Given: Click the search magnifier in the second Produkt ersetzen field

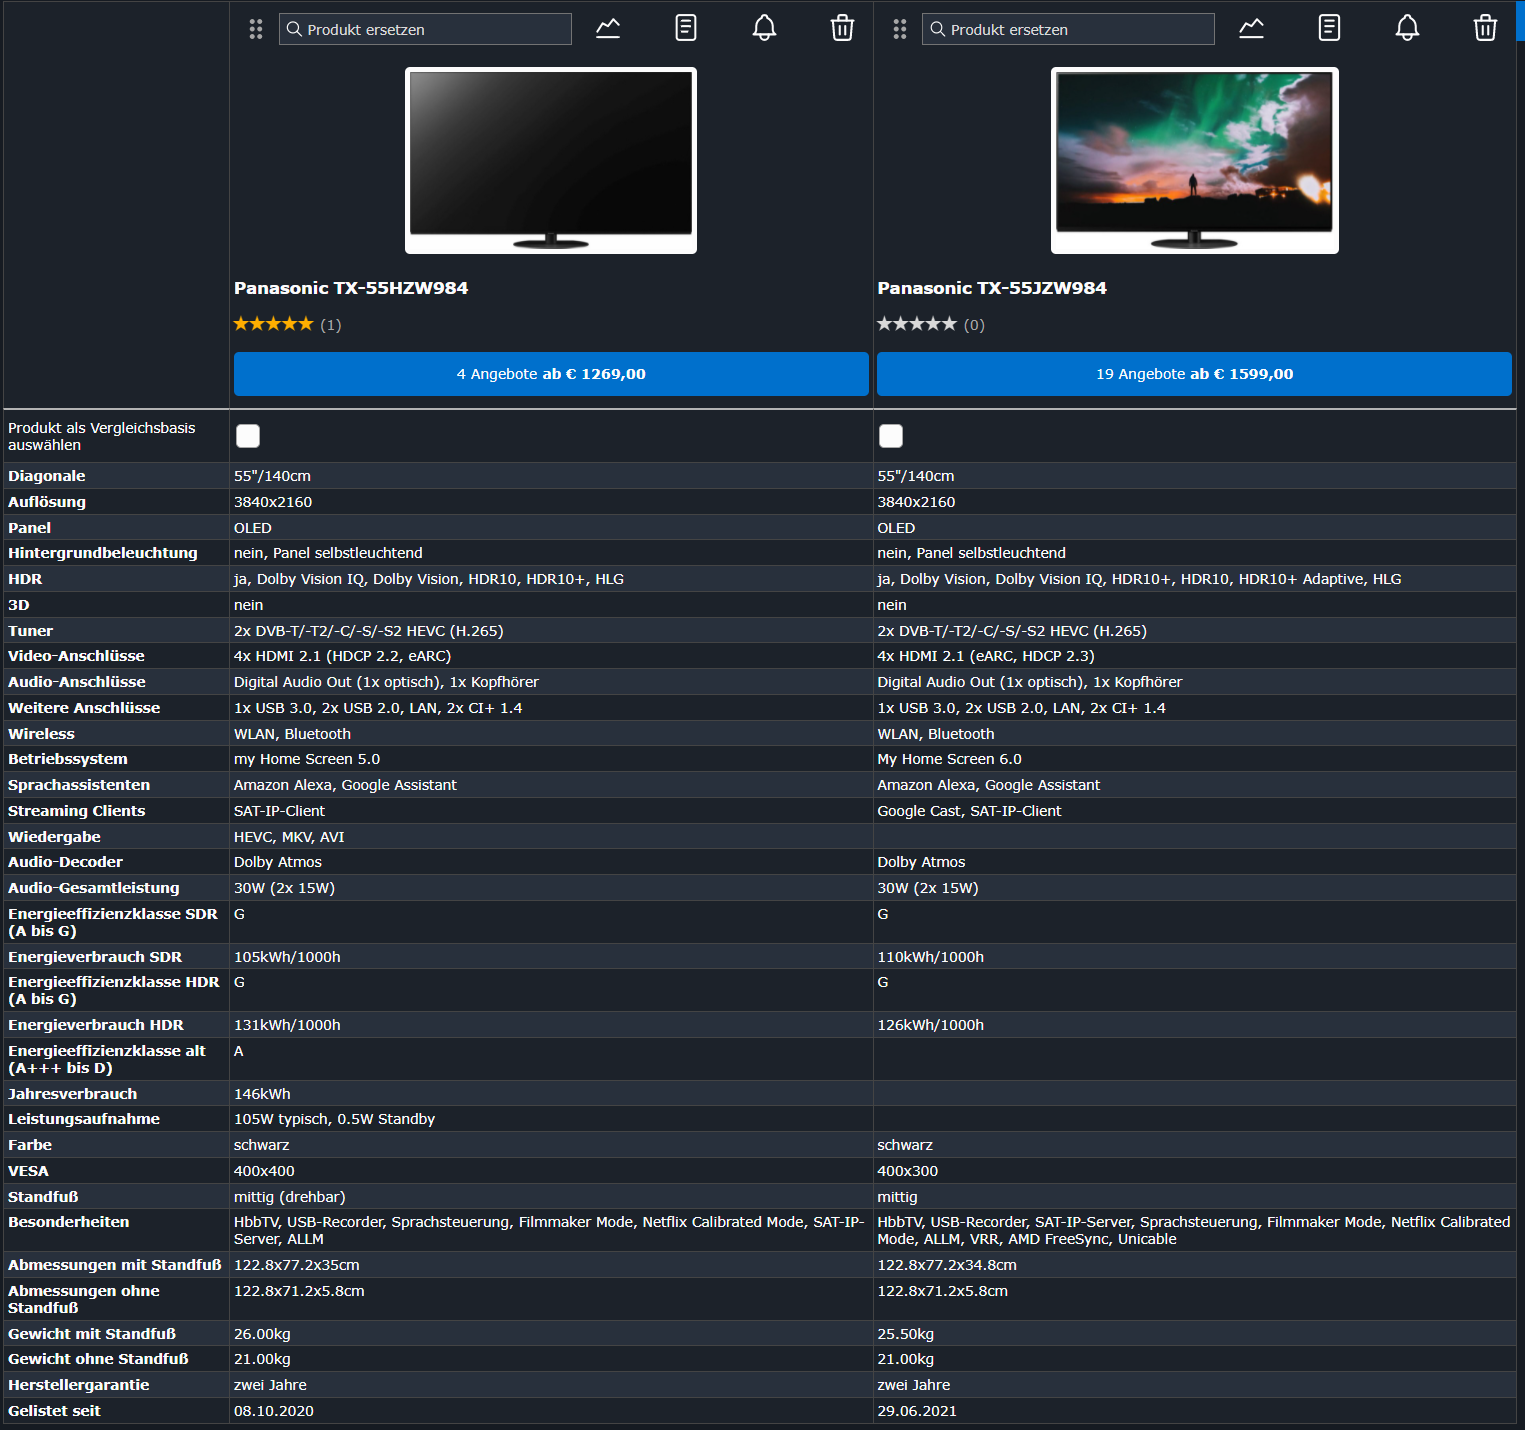Looking at the screenshot, I should tap(937, 29).
